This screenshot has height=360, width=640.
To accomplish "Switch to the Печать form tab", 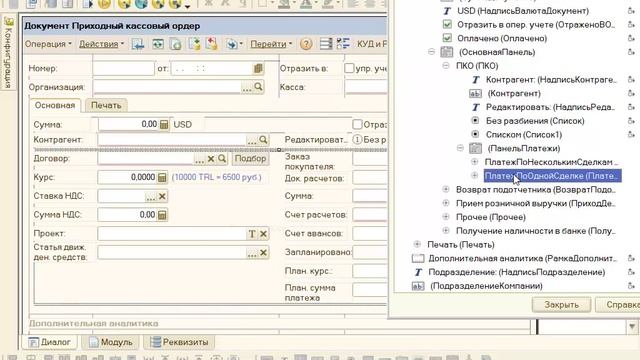I will pos(106,105).
